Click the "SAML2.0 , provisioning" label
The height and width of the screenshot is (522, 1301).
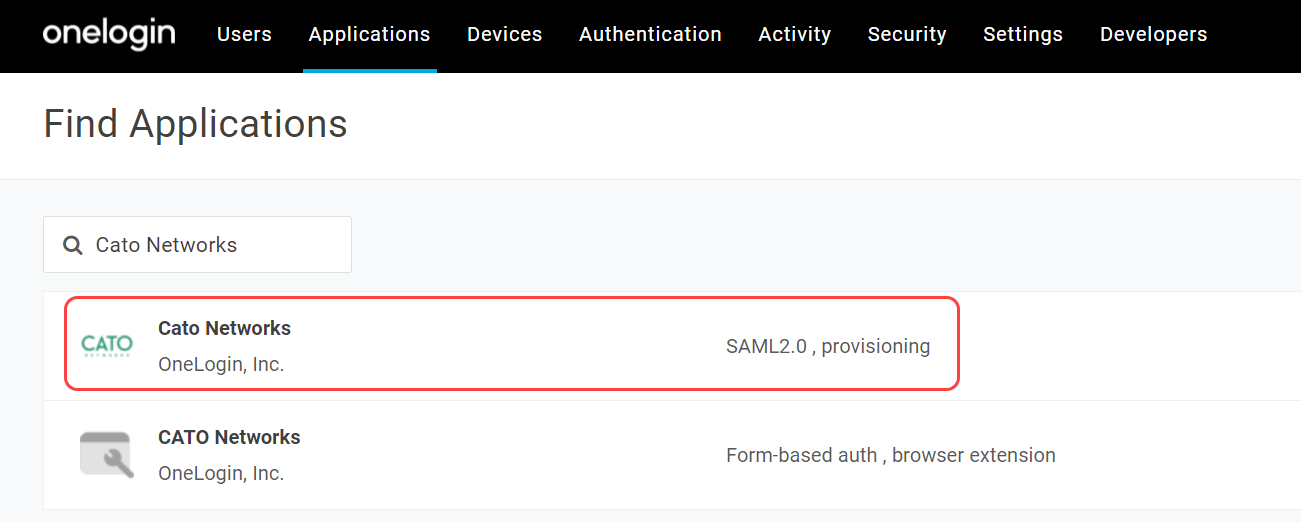coord(828,347)
